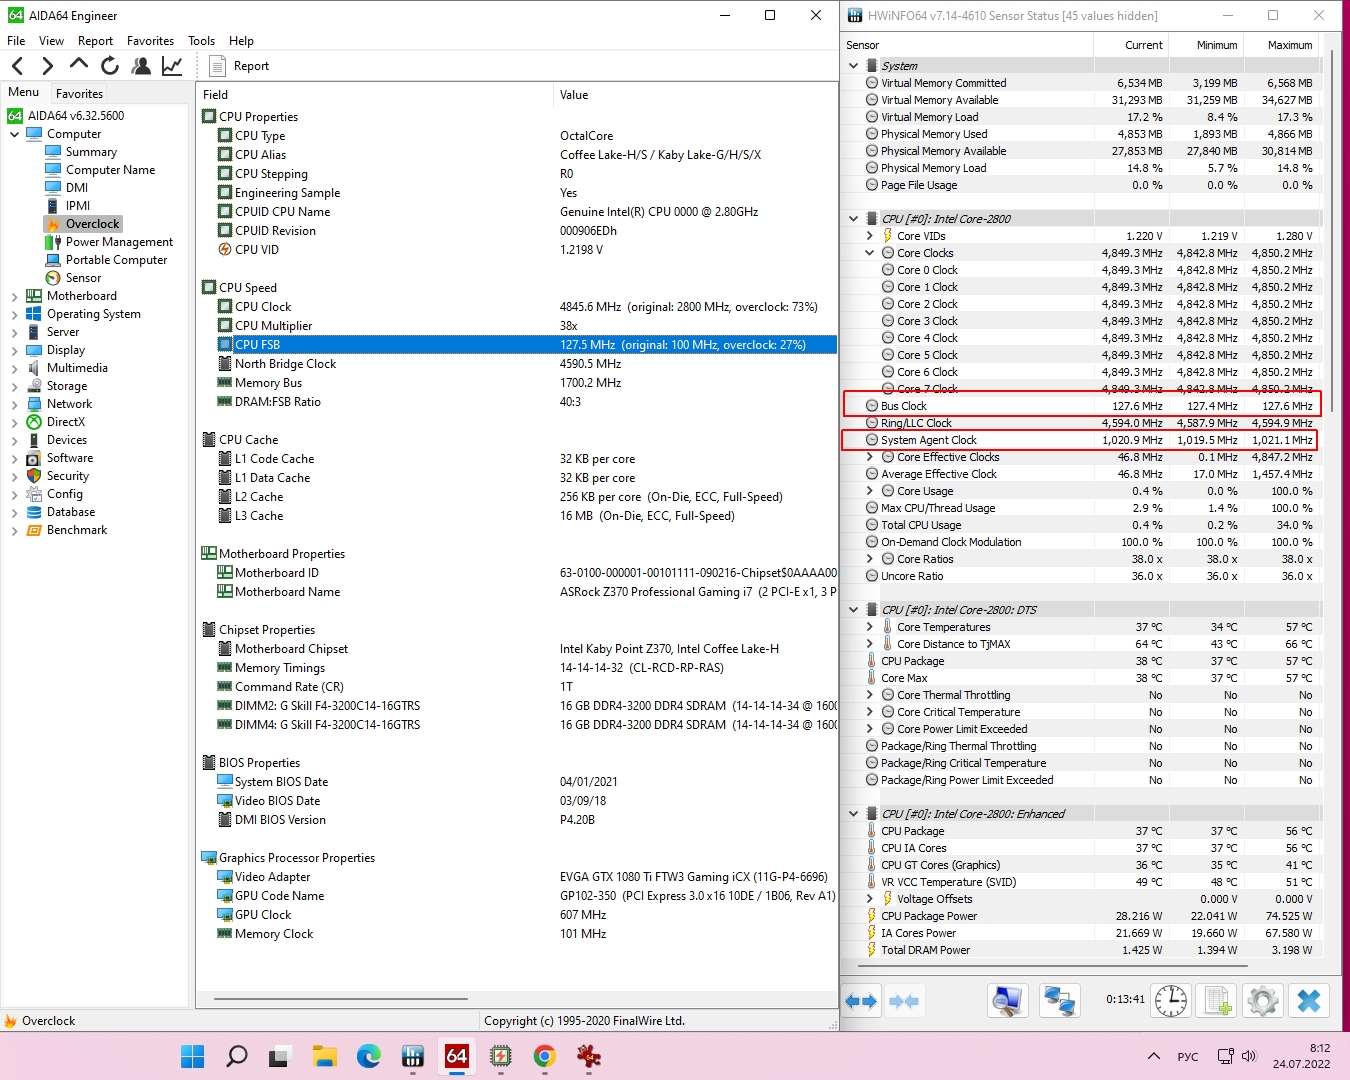1350x1080 pixels.
Task: Select the Sensor tree item
Action: (83, 278)
